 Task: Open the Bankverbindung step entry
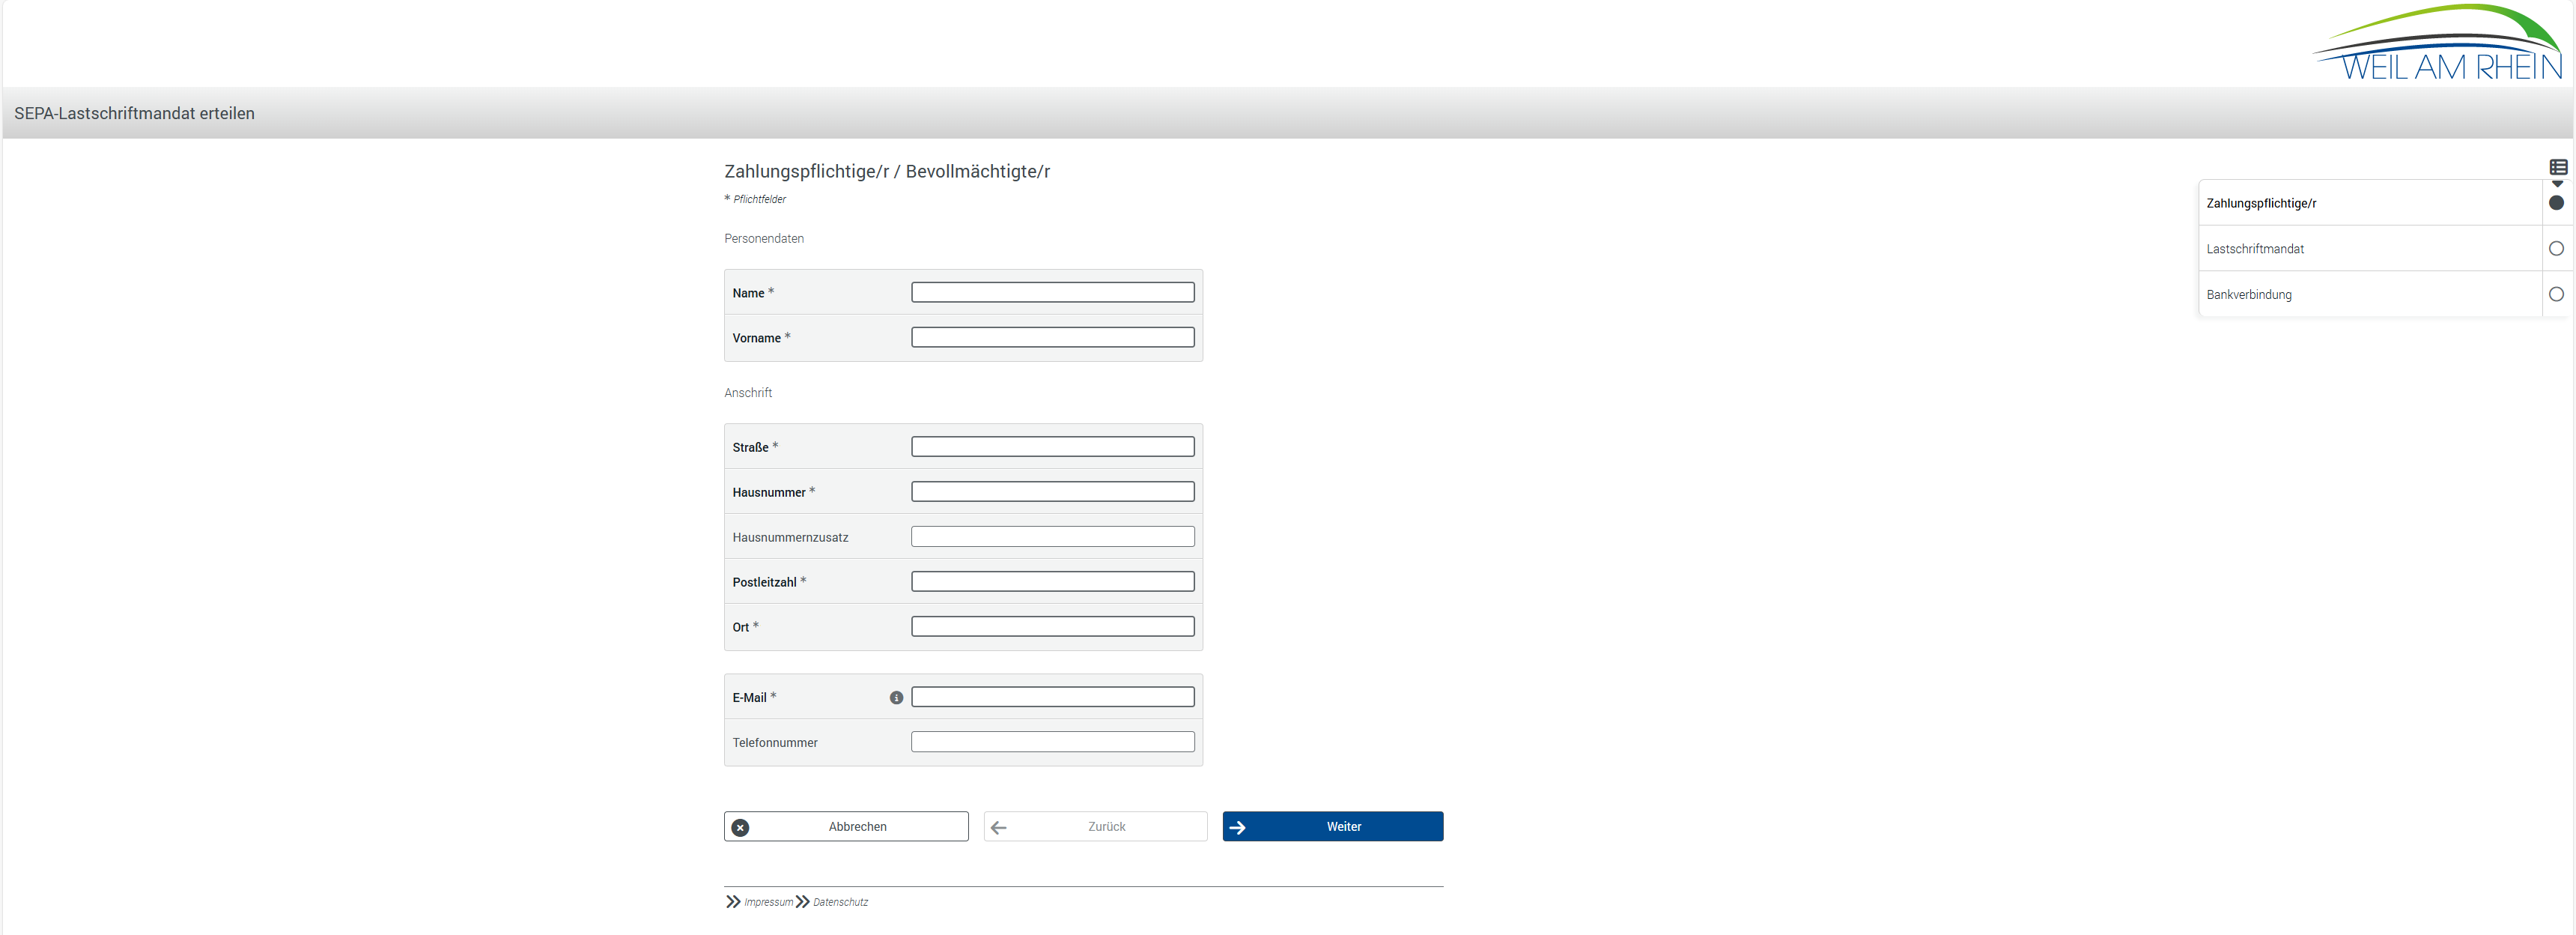[2249, 295]
